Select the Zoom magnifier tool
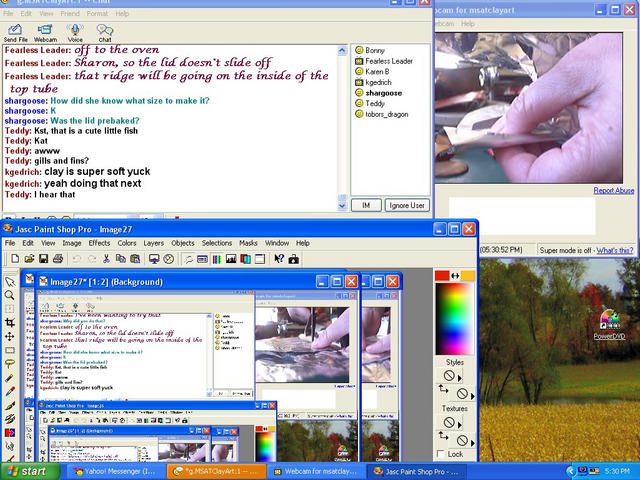Screen dimensions: 640x480 coord(10,295)
